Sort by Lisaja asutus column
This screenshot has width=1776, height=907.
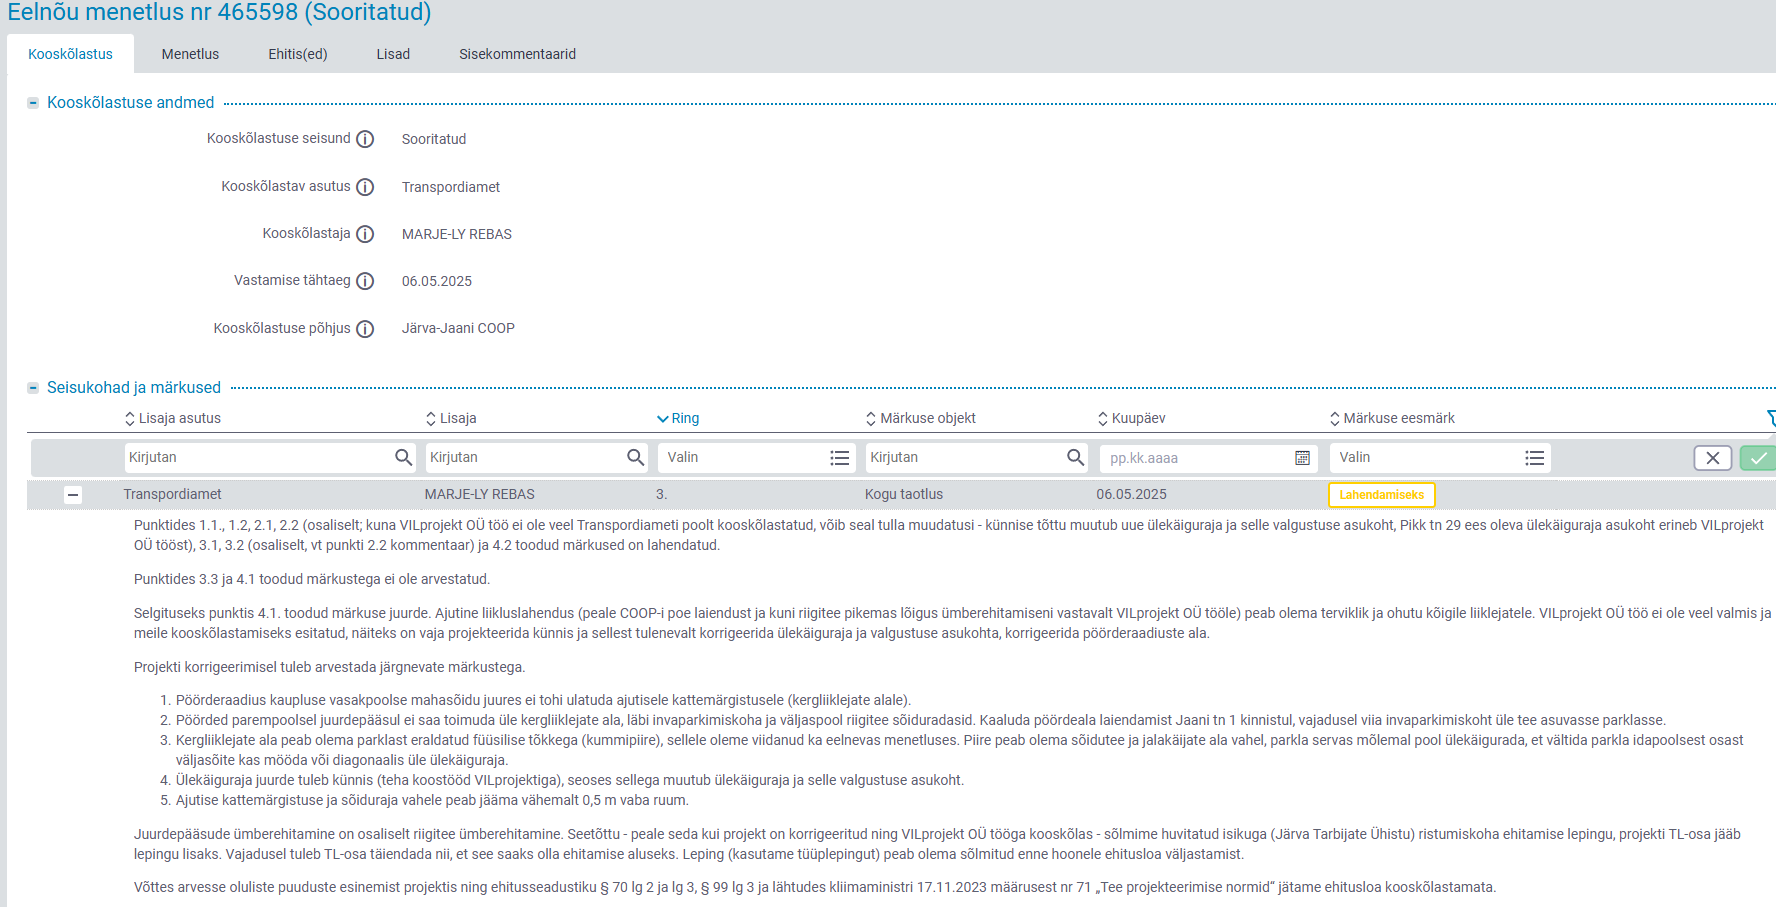(x=172, y=418)
